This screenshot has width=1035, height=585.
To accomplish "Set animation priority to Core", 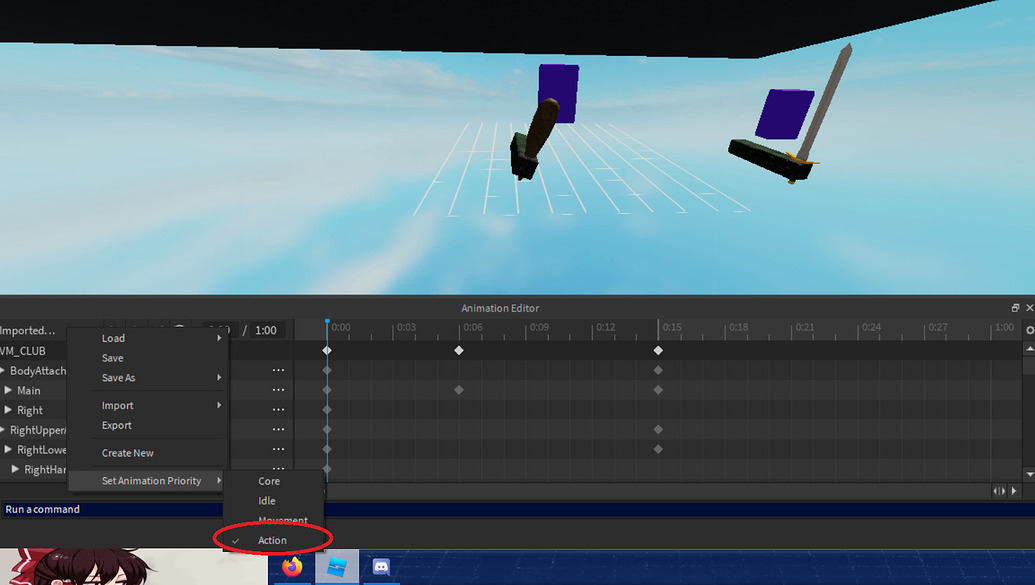I will click(274, 481).
